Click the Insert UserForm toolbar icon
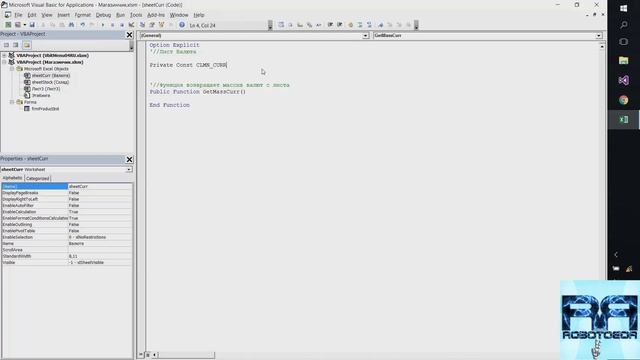This screenshot has height=360, width=640. click(x=18, y=25)
